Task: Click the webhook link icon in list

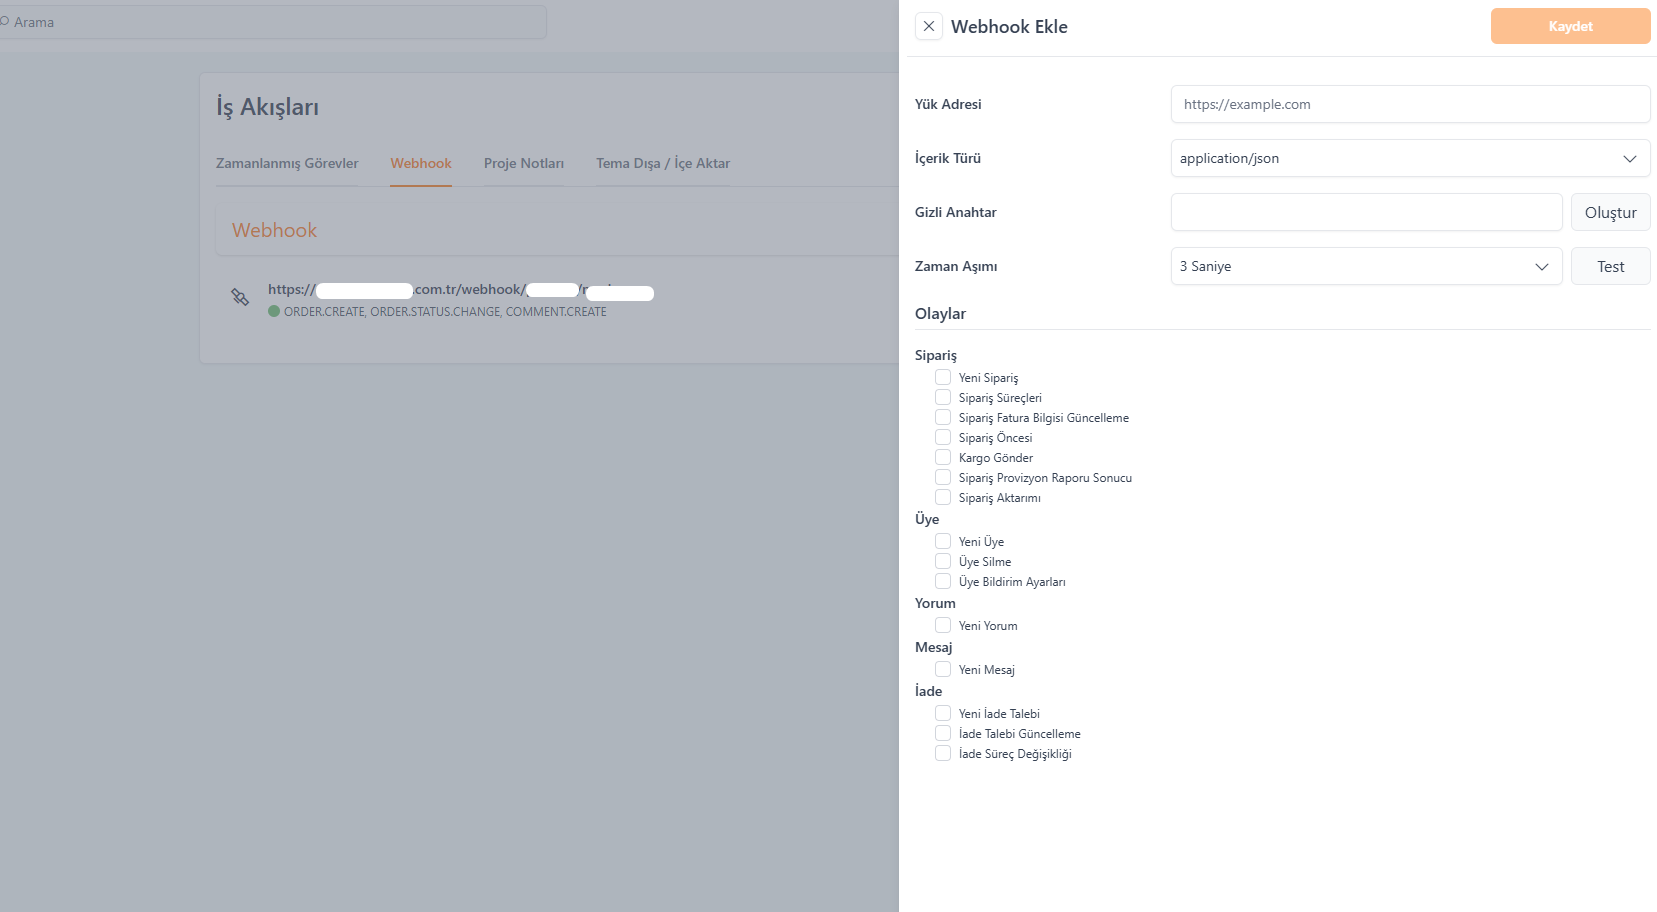Action: [240, 297]
